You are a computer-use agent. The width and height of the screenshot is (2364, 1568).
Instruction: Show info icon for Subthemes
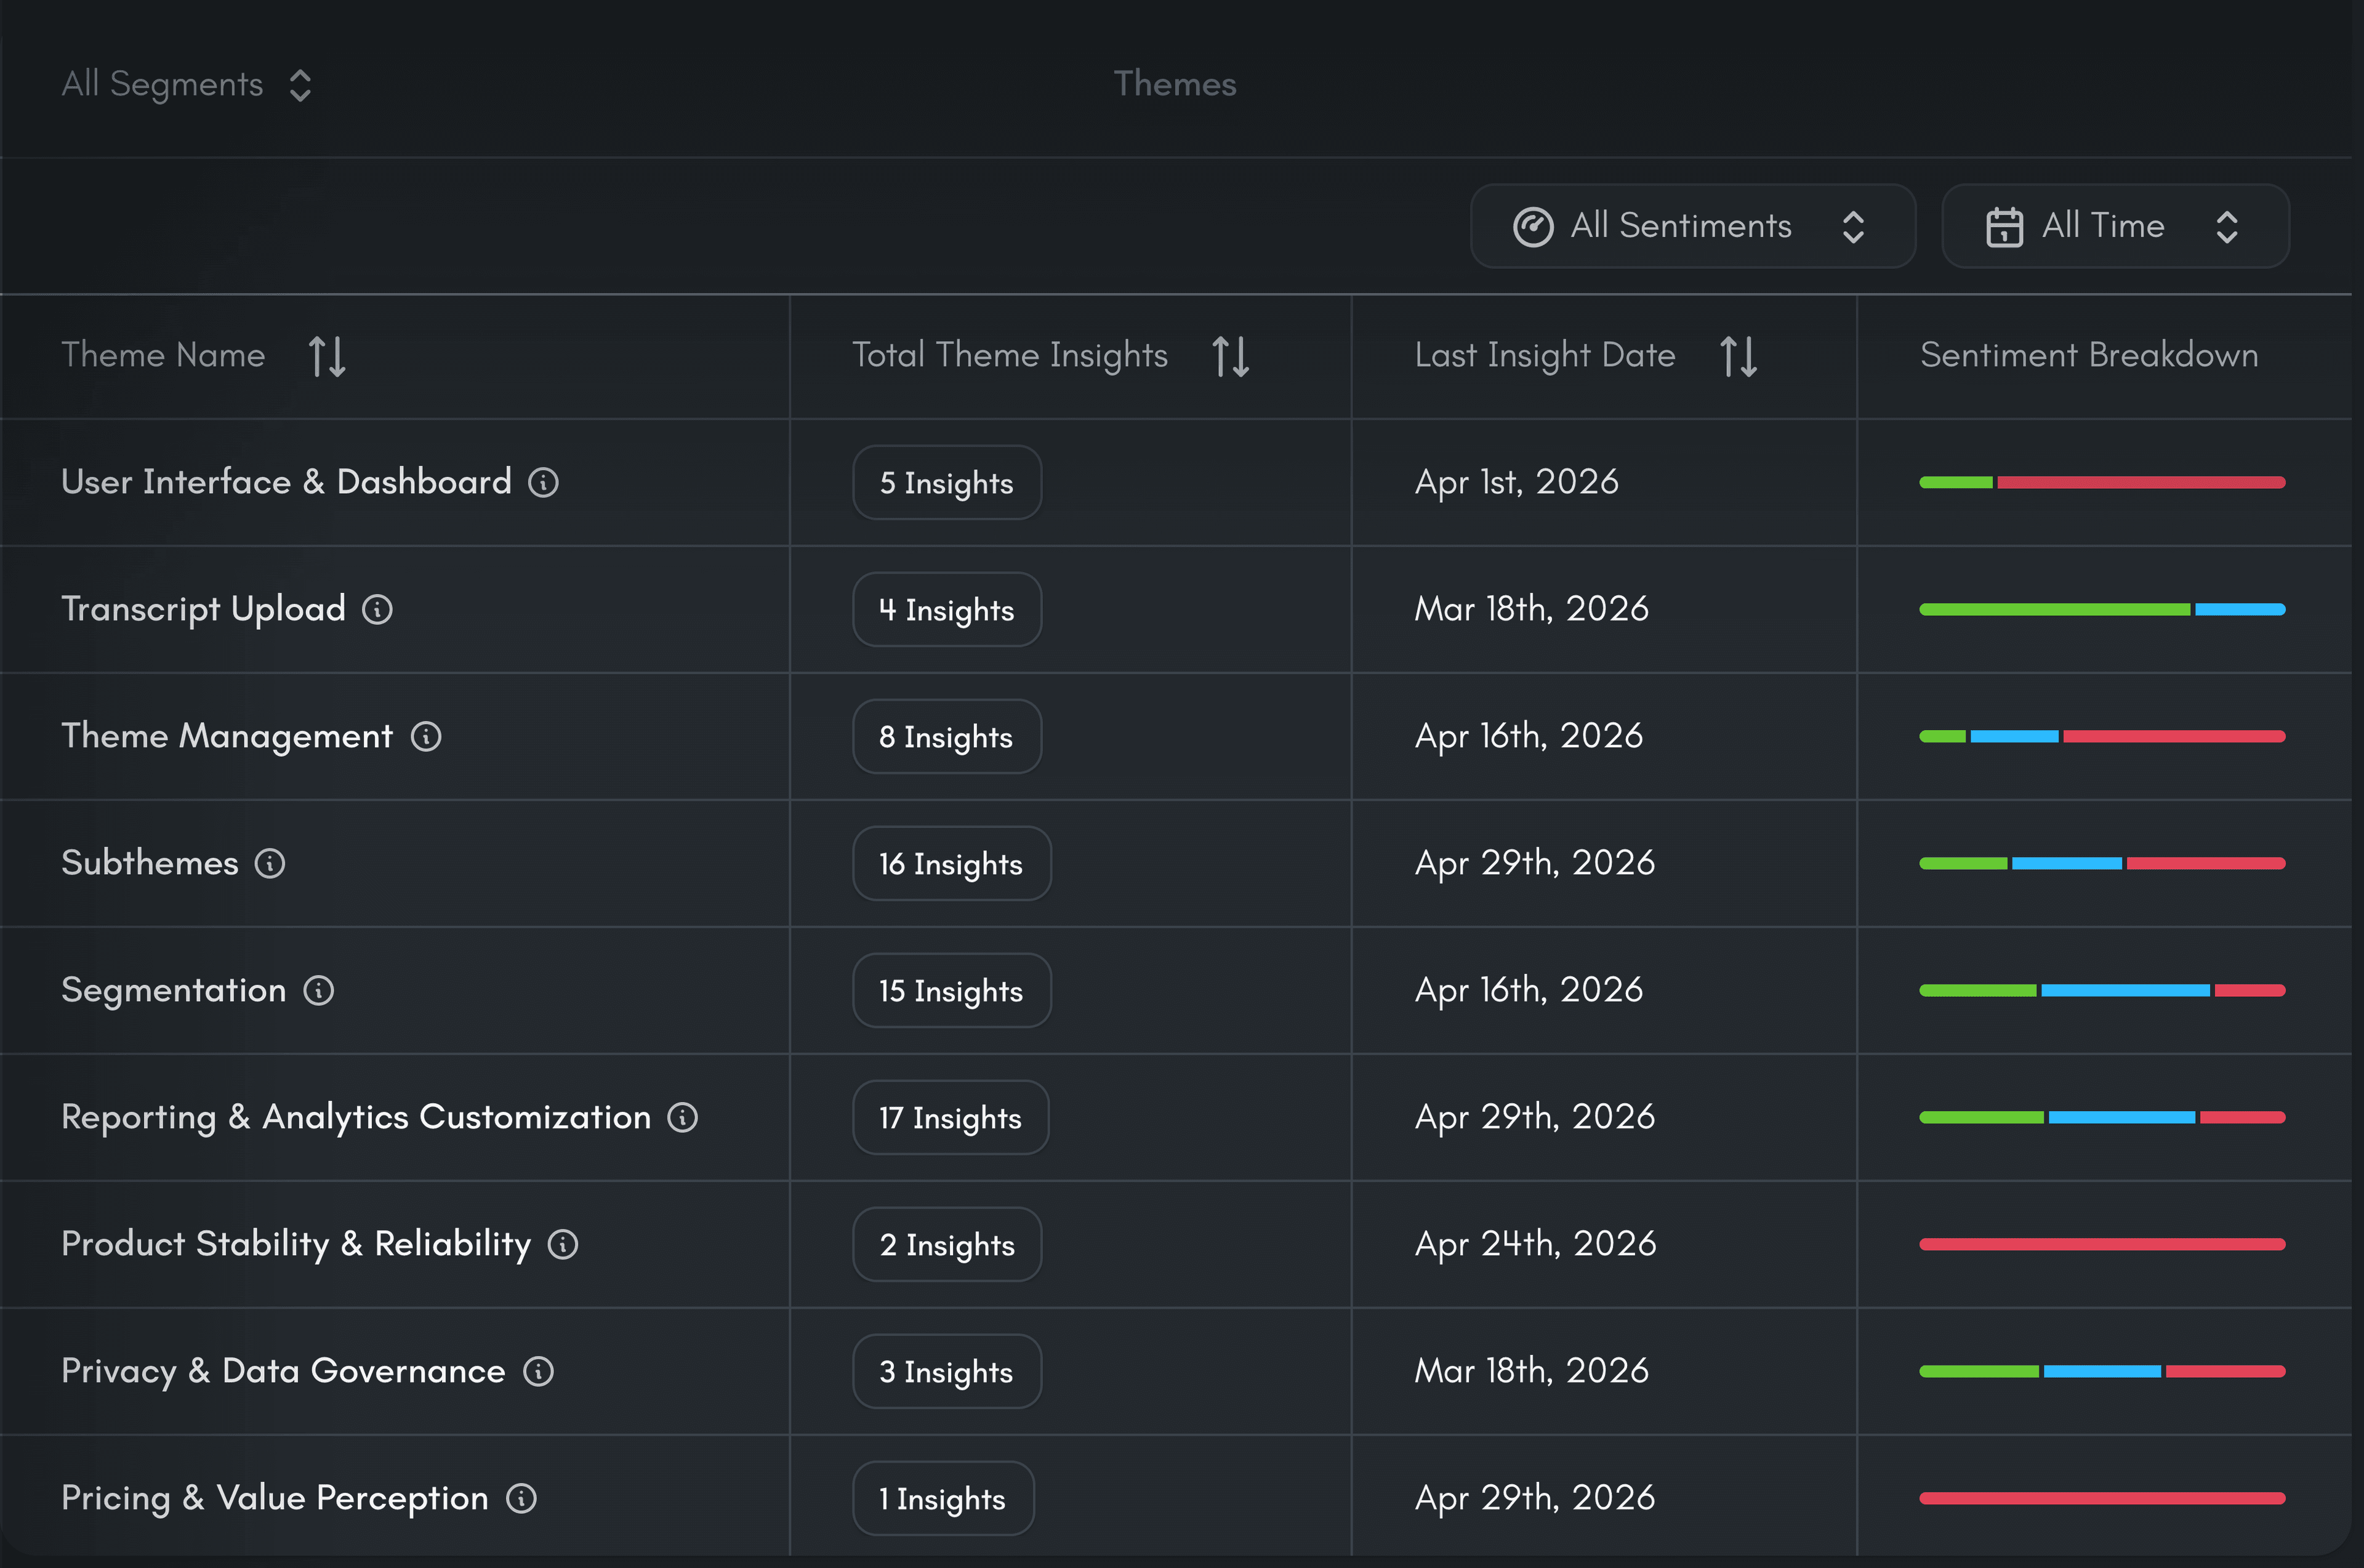pyautogui.click(x=270, y=864)
